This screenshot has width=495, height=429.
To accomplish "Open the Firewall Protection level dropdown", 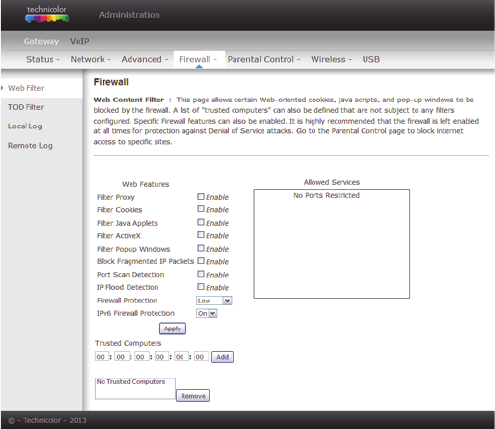I will click(214, 301).
